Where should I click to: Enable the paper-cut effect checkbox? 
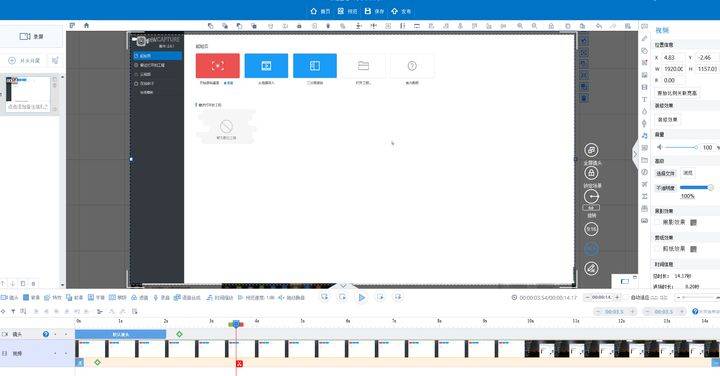pyautogui.click(x=658, y=249)
